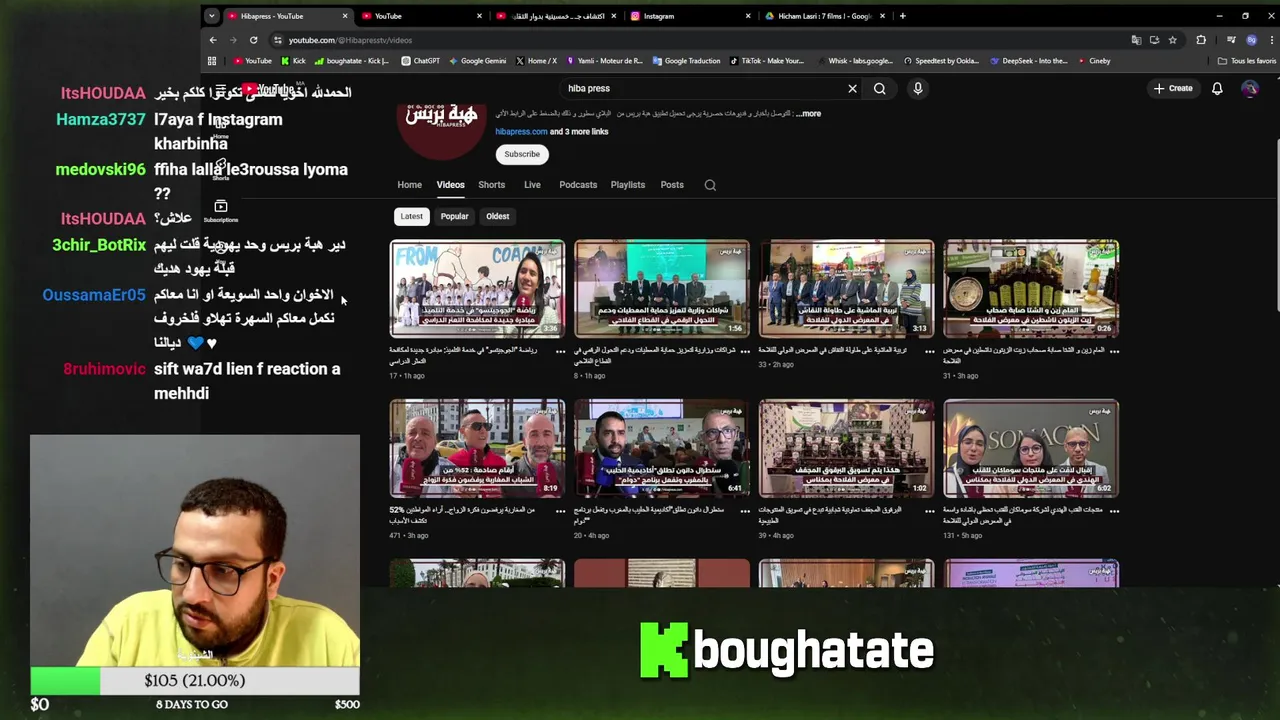Open the hibapress.com link
This screenshot has height=720, width=1280.
[x=521, y=132]
